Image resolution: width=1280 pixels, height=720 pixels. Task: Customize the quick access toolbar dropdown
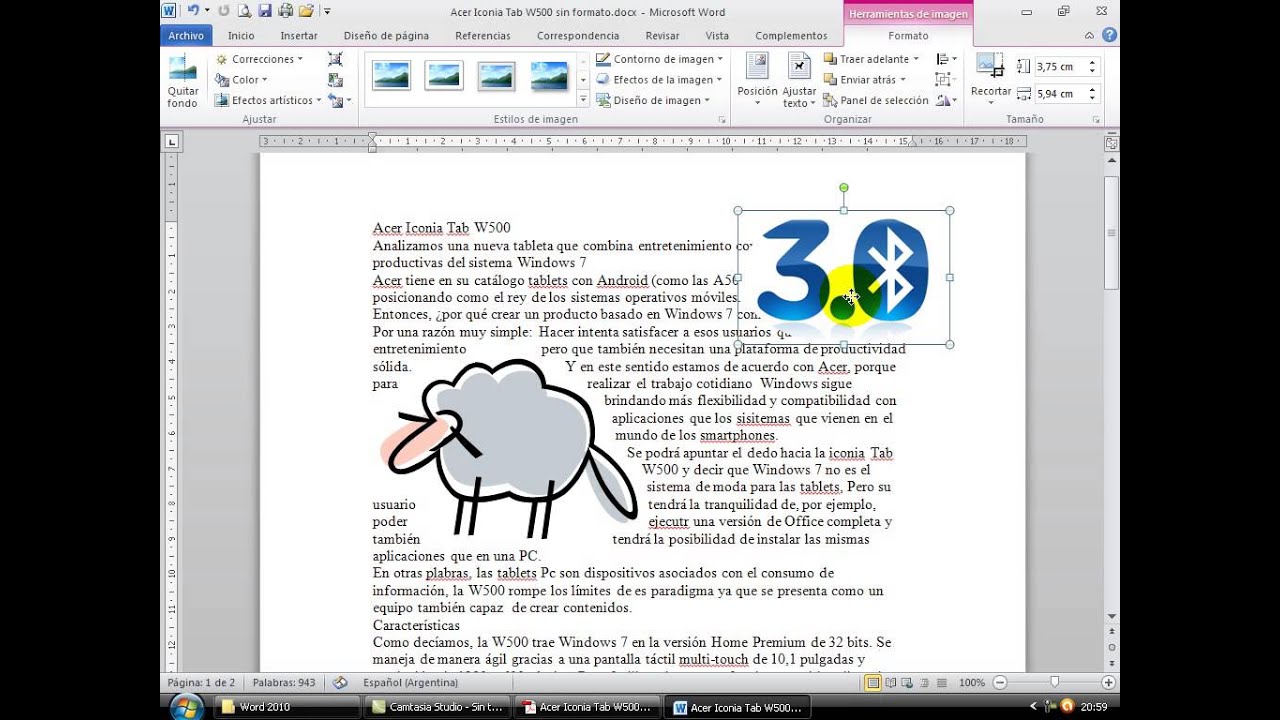point(327,11)
